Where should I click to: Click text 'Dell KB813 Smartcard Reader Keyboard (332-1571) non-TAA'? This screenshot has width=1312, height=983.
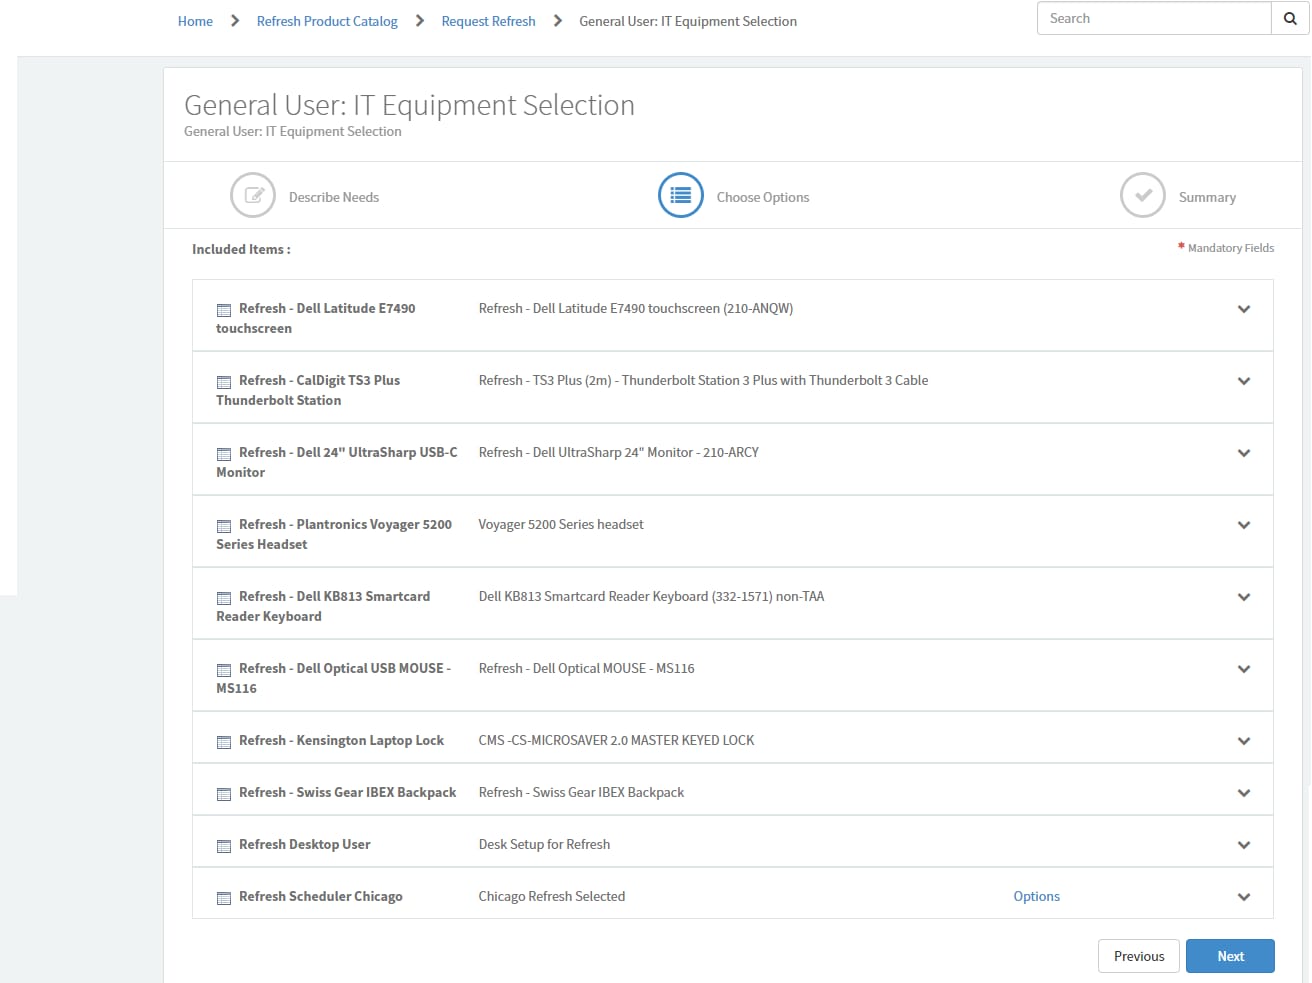(652, 596)
